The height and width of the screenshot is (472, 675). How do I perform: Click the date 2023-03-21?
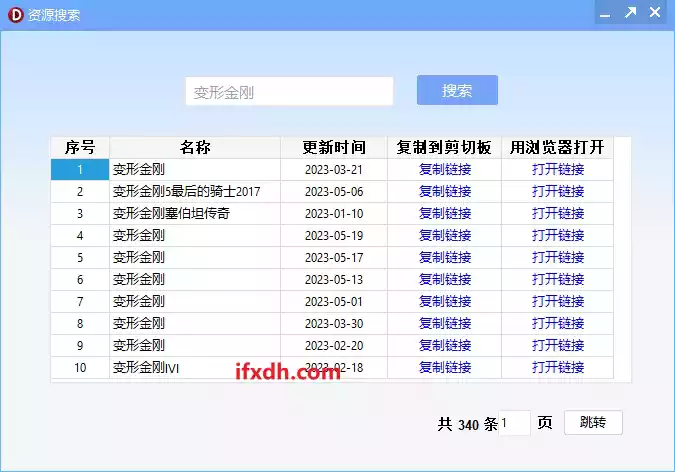click(x=334, y=170)
